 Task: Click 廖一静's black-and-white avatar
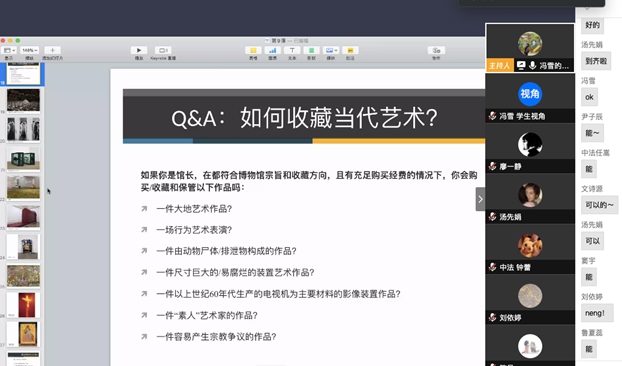tap(530, 144)
